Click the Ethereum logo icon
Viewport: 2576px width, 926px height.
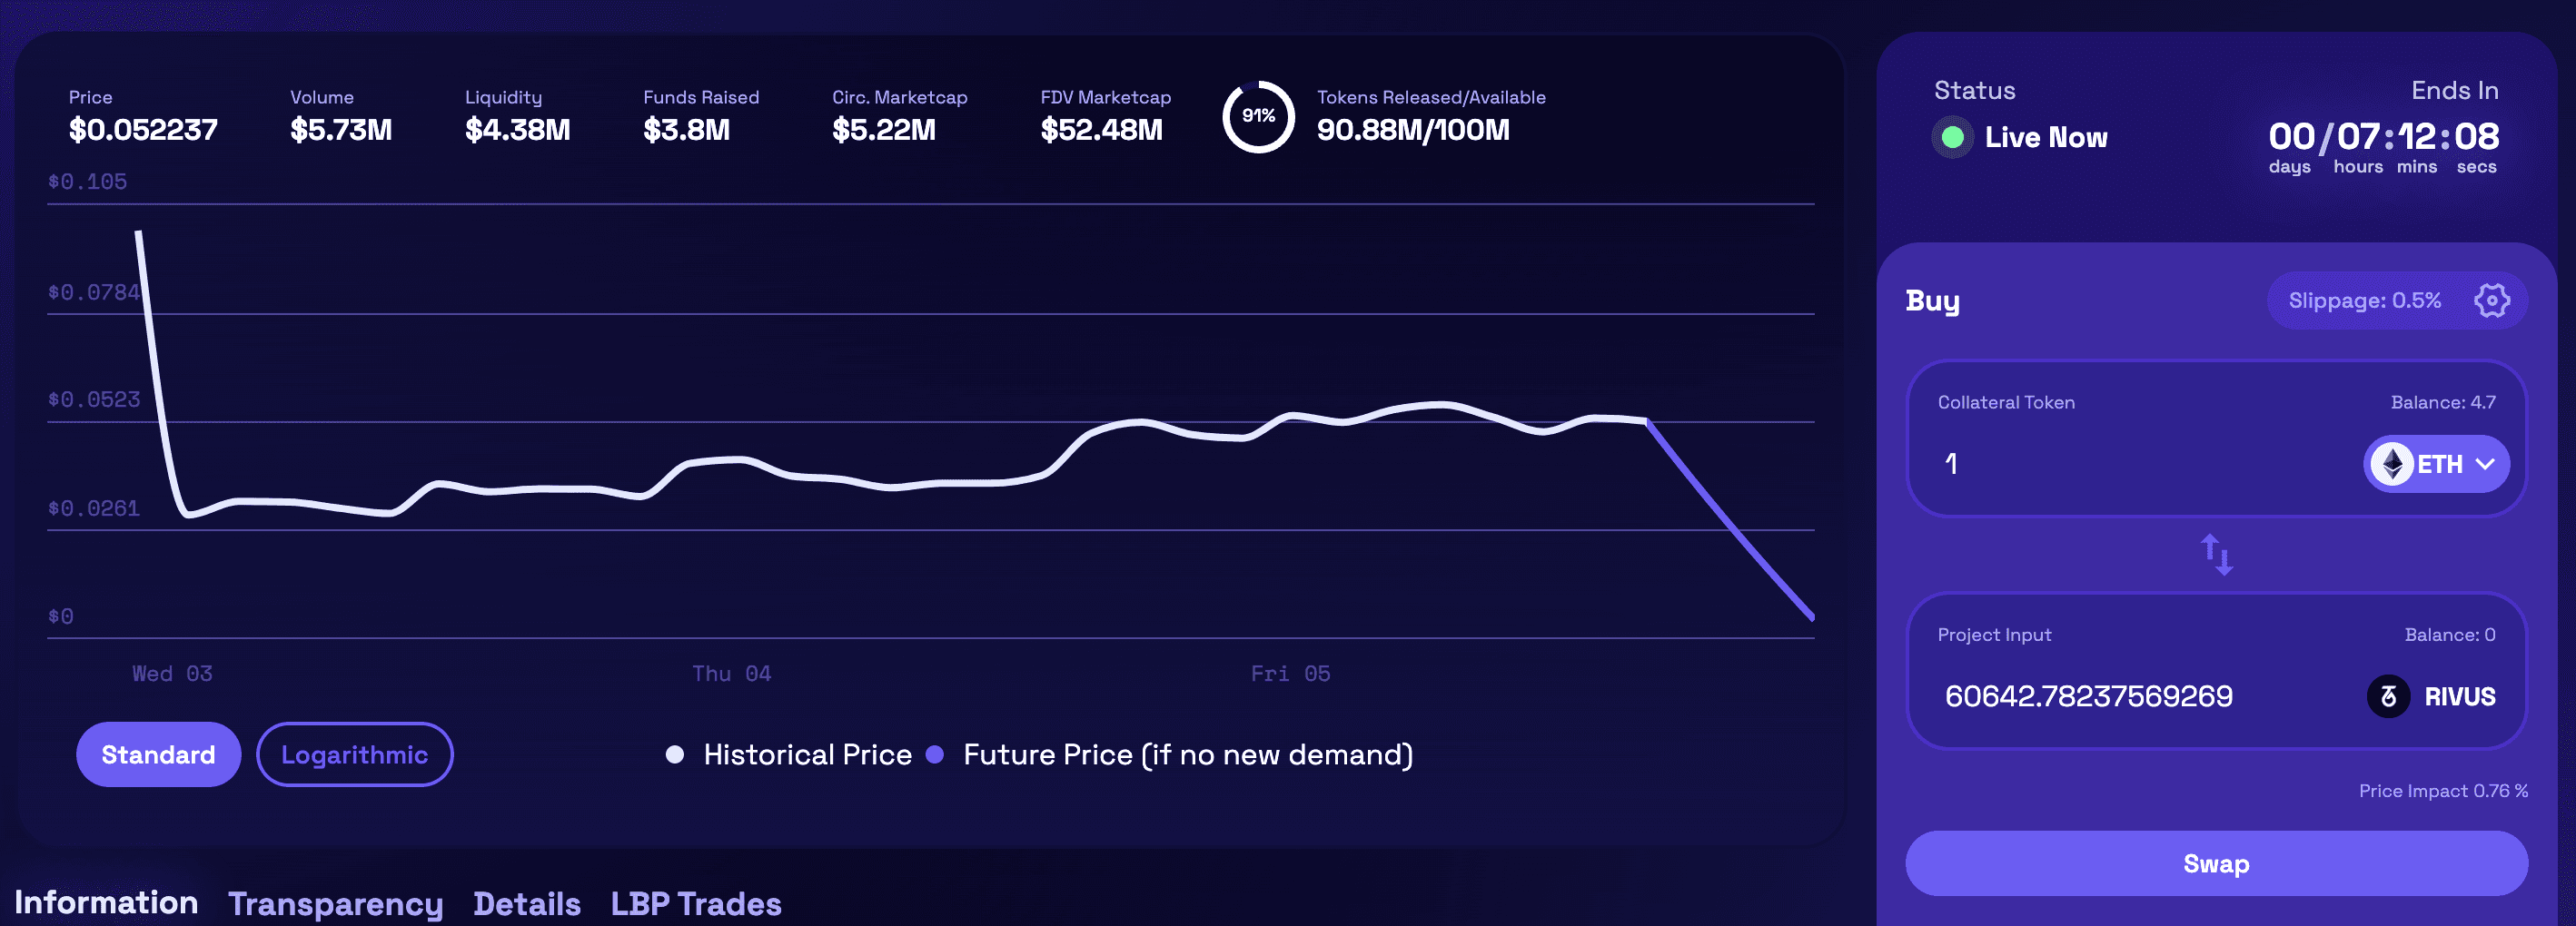pyautogui.click(x=2392, y=464)
